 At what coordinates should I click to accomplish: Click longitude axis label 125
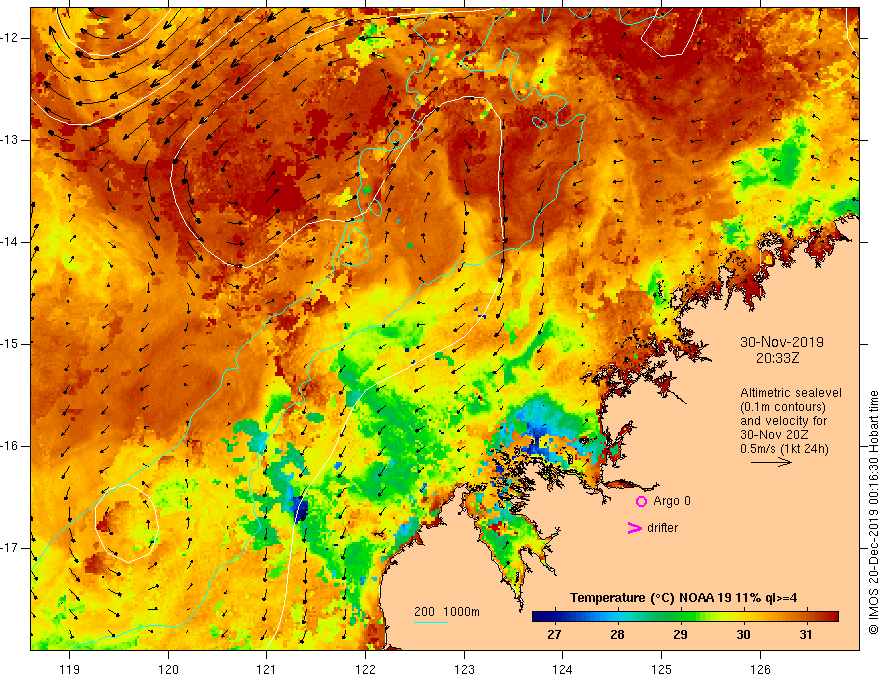pos(662,669)
